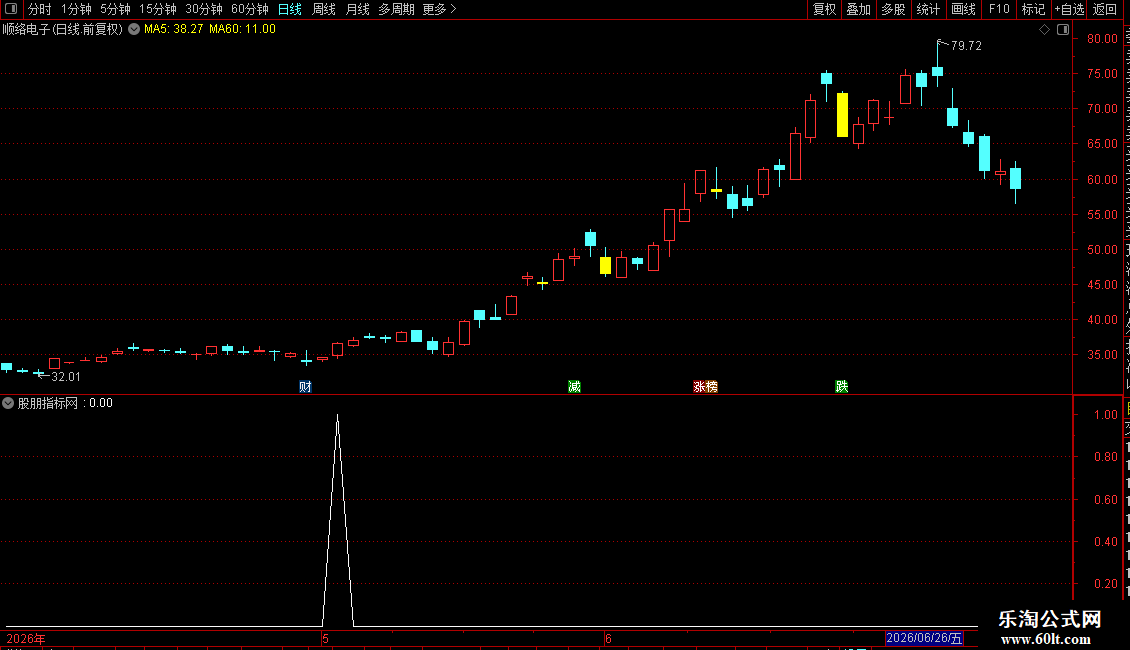1130x650 pixels.
Task: Click the 80.00 price axis label
Action: [x=1102, y=39]
